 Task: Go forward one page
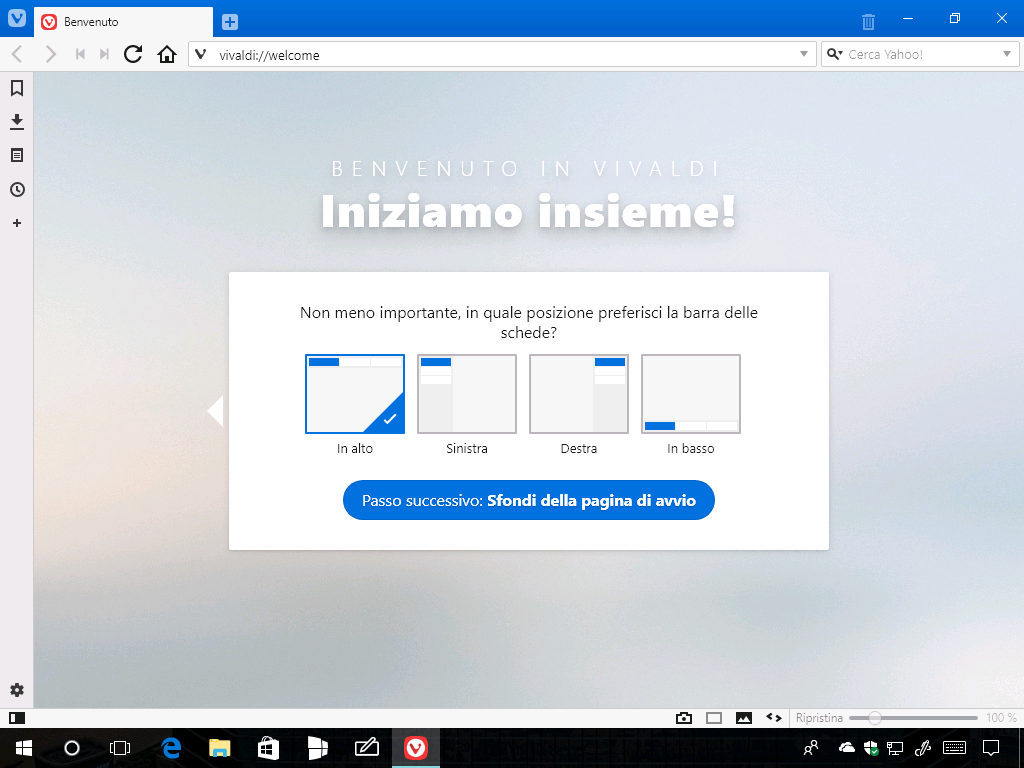(50, 54)
